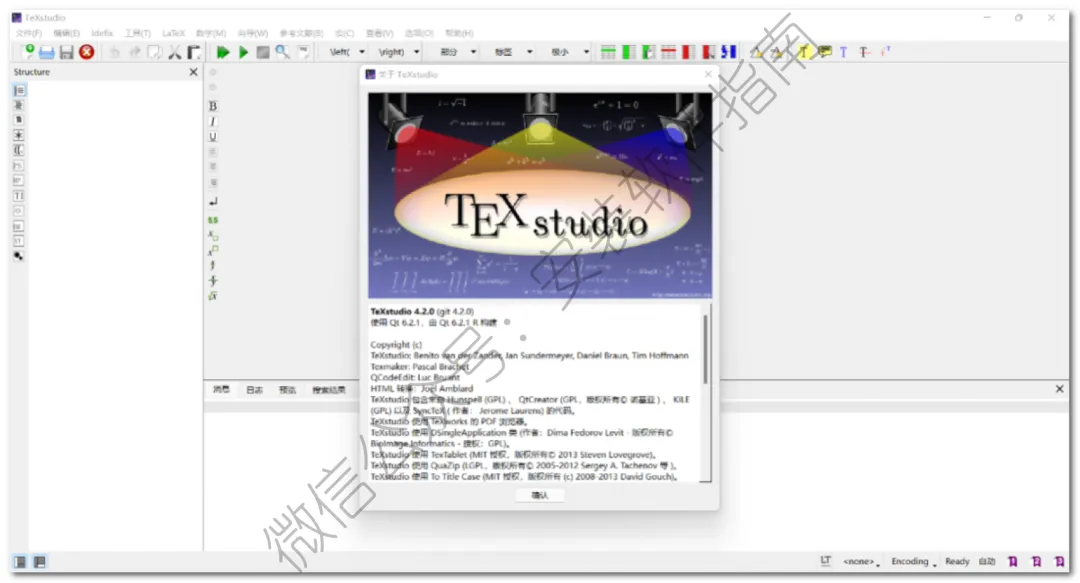Click the TeXstudio splash logo image
This screenshot has width=1080, height=583.
540,196
